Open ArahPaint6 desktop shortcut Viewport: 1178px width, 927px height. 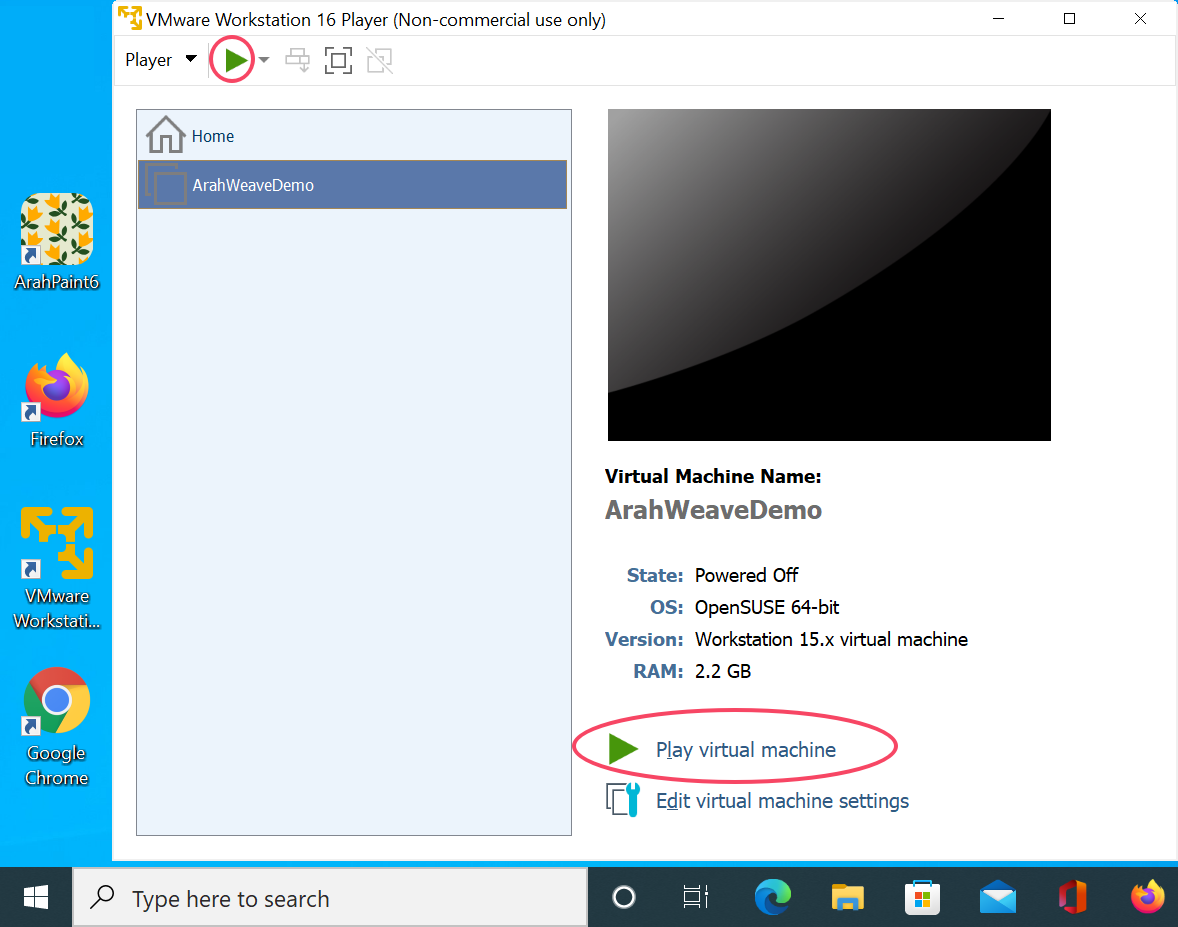(x=57, y=243)
